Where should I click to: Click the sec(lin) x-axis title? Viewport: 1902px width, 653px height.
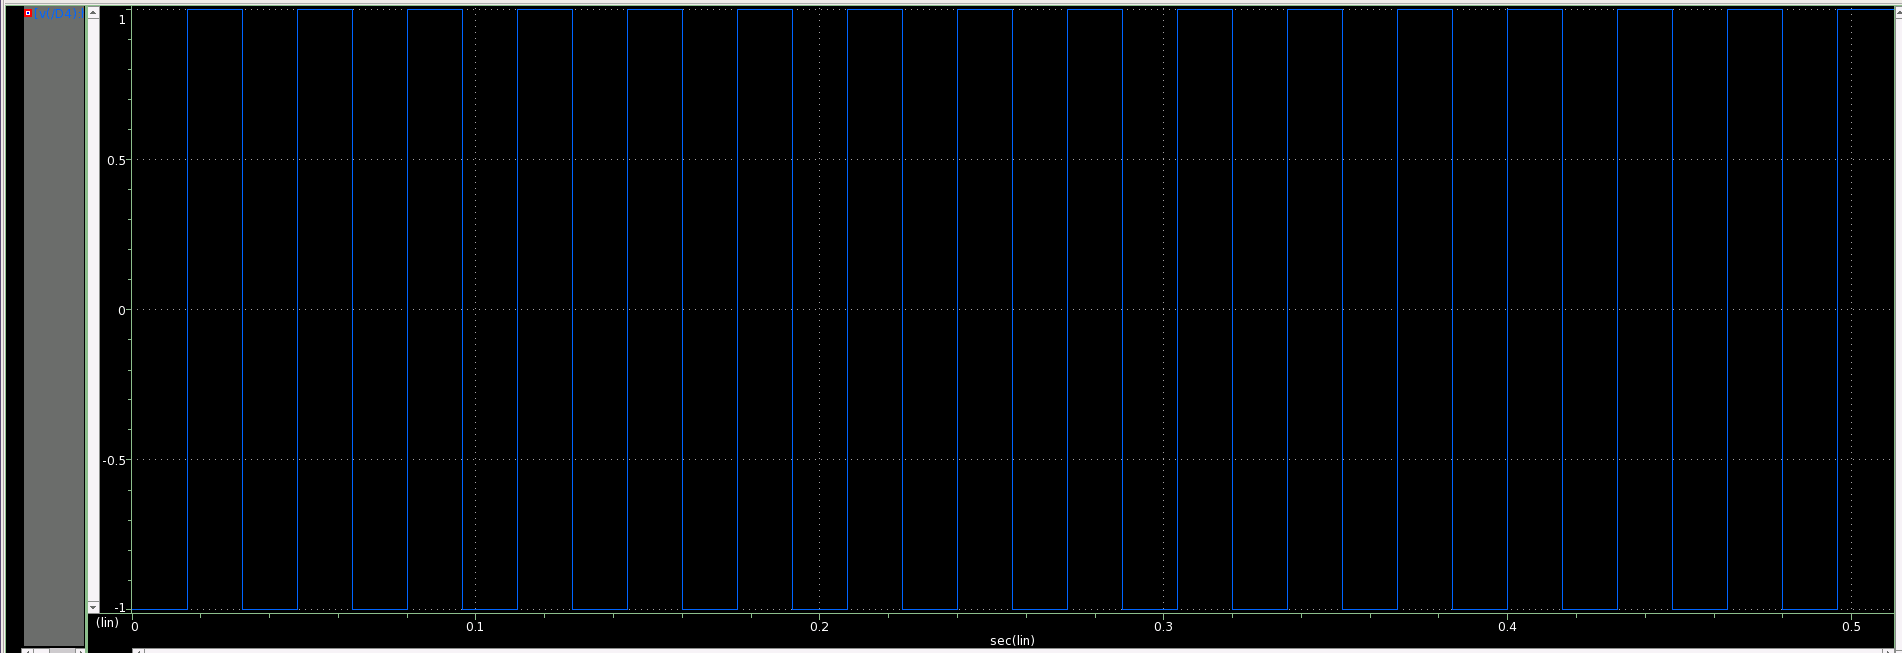click(x=1012, y=640)
